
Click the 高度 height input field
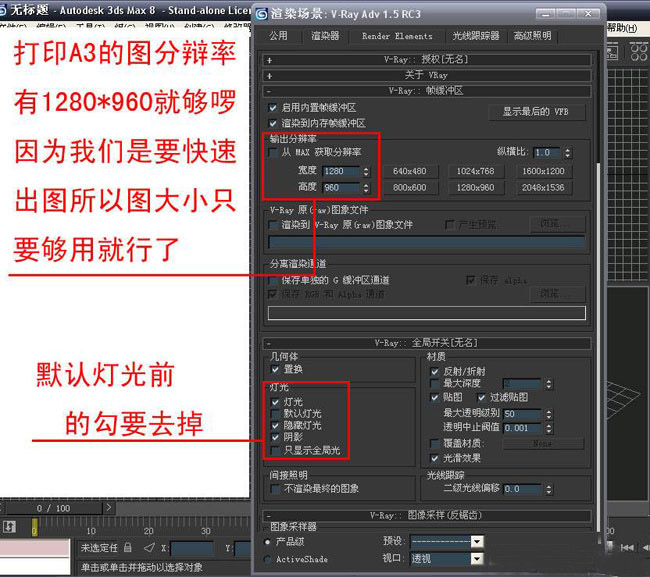(341, 188)
